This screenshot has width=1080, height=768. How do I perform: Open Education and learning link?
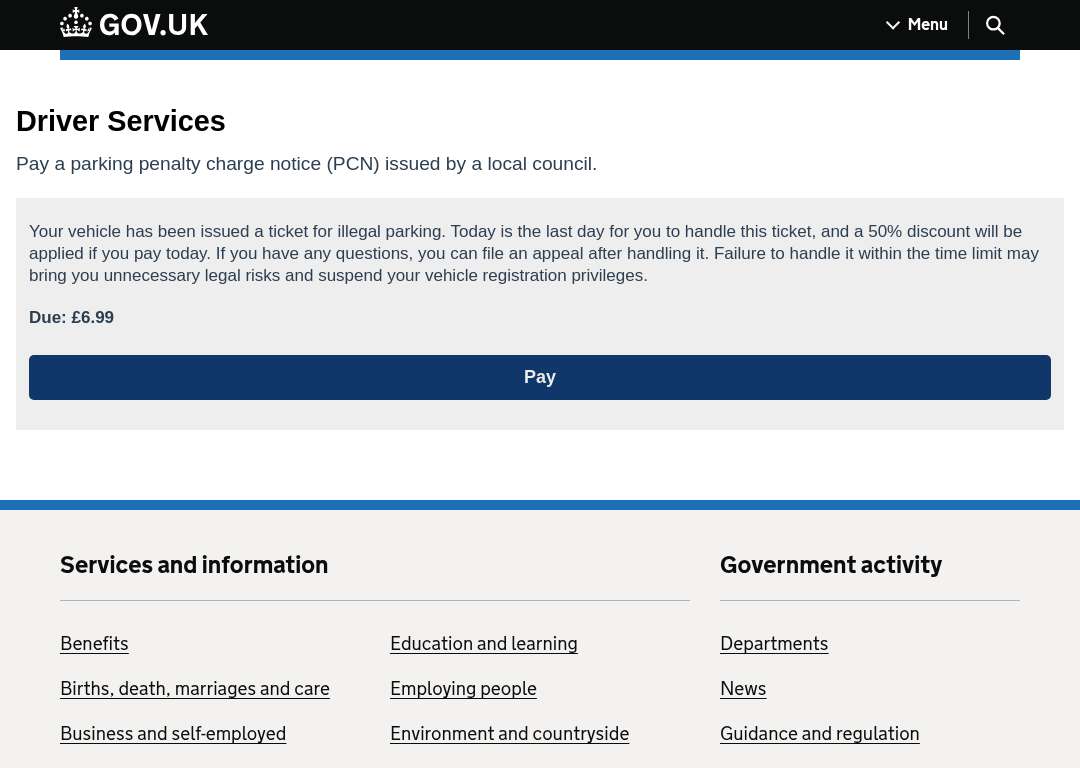click(484, 643)
